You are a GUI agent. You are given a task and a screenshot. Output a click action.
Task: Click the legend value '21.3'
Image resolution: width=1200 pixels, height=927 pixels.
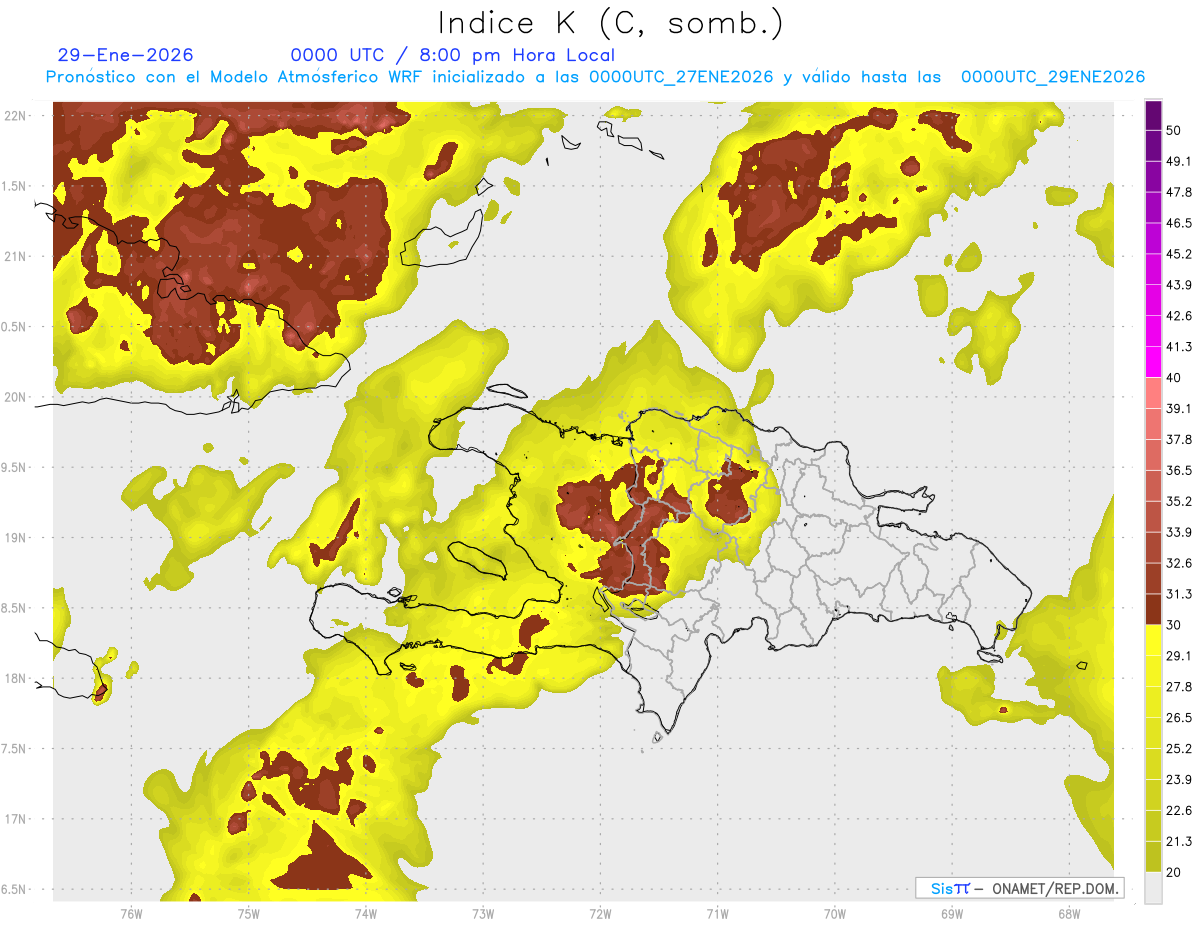[x=1179, y=842]
